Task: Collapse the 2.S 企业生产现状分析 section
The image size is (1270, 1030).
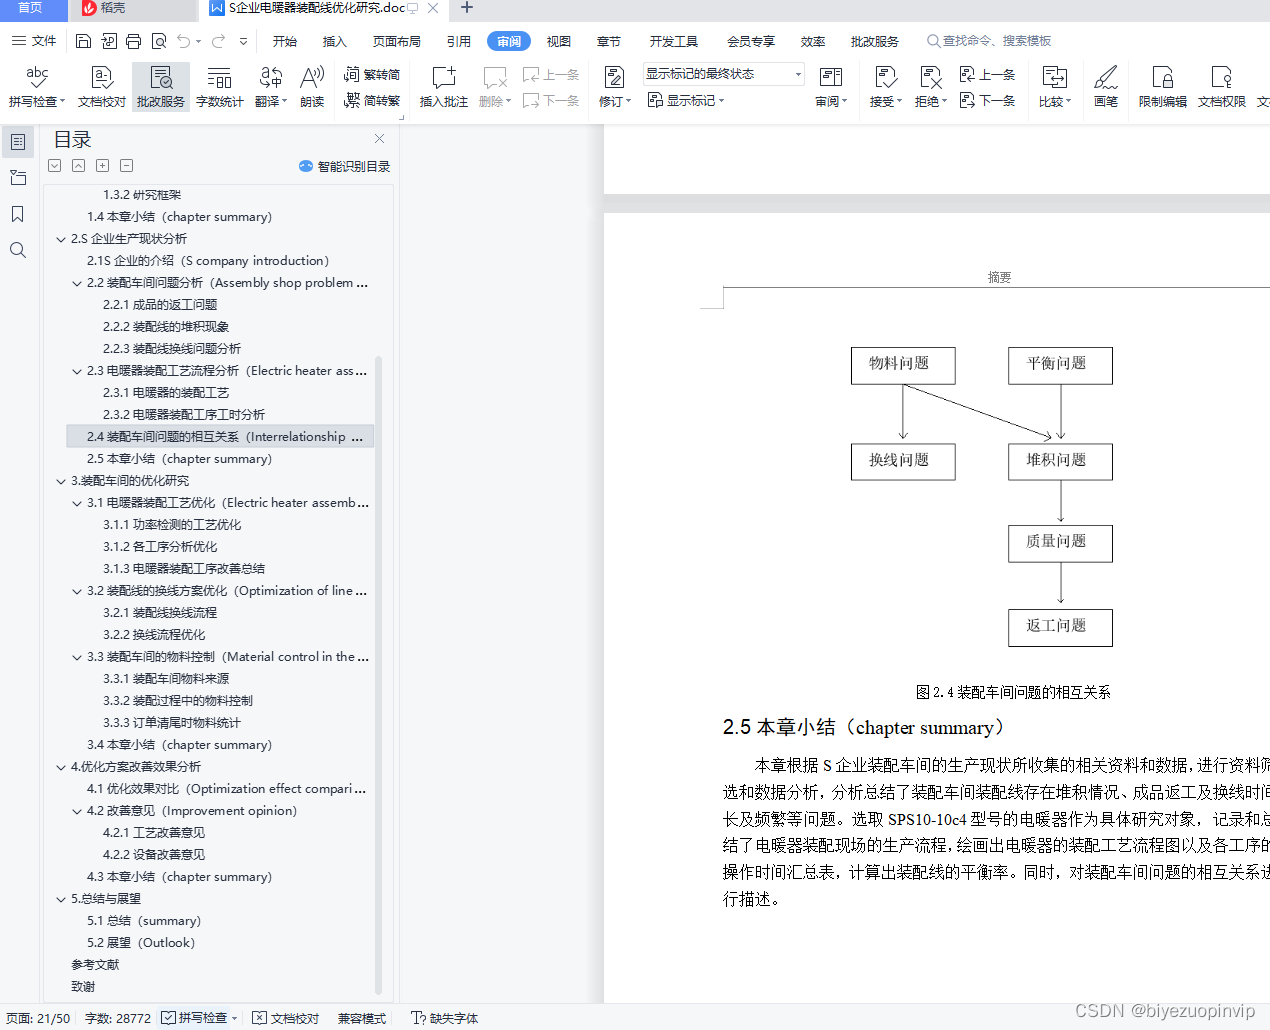Action: (61, 239)
